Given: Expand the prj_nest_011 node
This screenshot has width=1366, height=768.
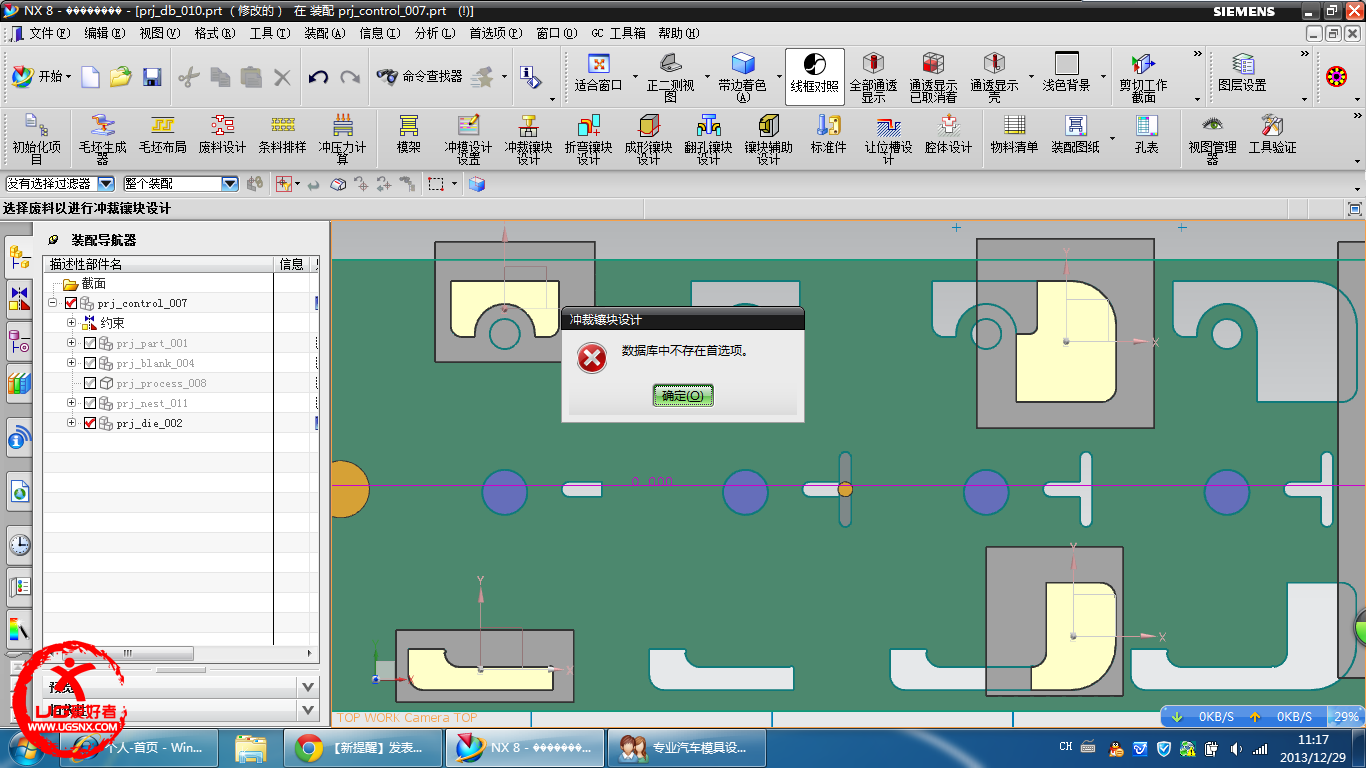Looking at the screenshot, I should pos(71,403).
